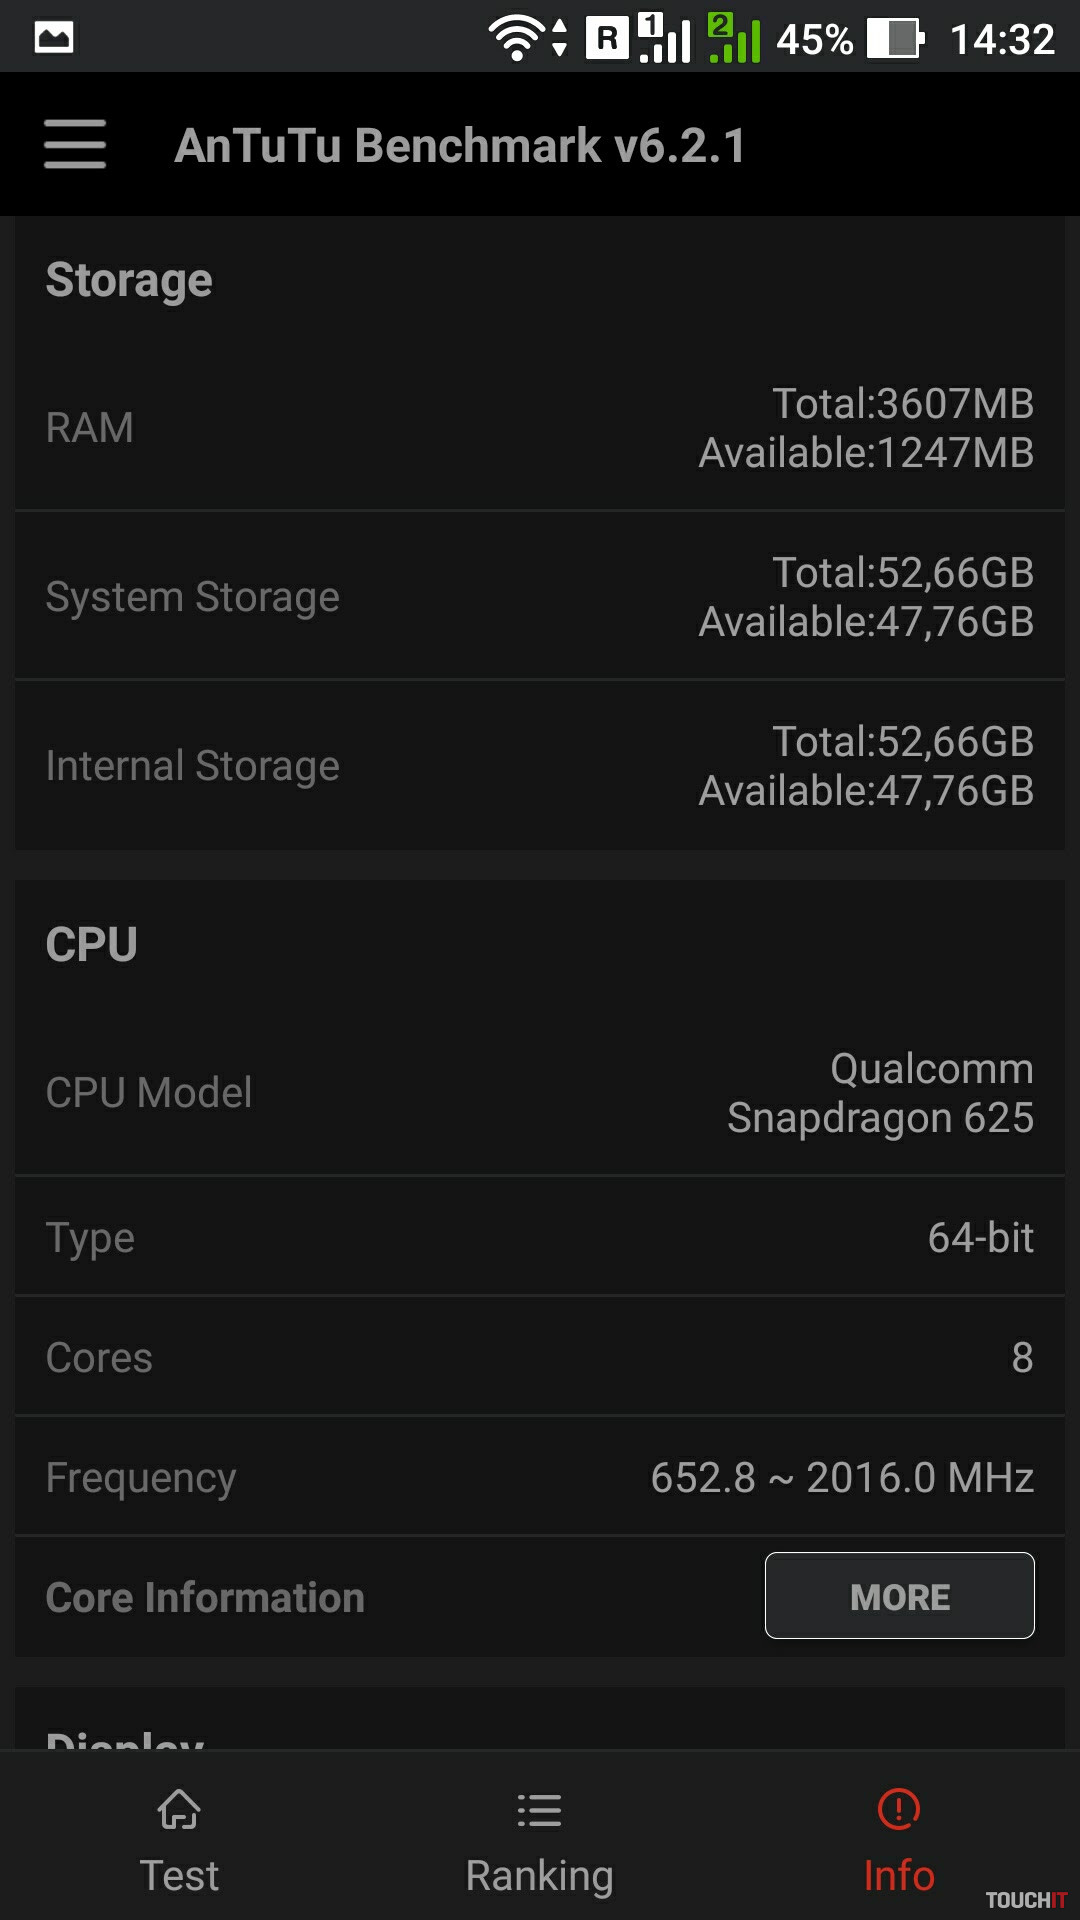Tap the Wi-Fi status icon
This screenshot has width=1080, height=1920.
516,39
